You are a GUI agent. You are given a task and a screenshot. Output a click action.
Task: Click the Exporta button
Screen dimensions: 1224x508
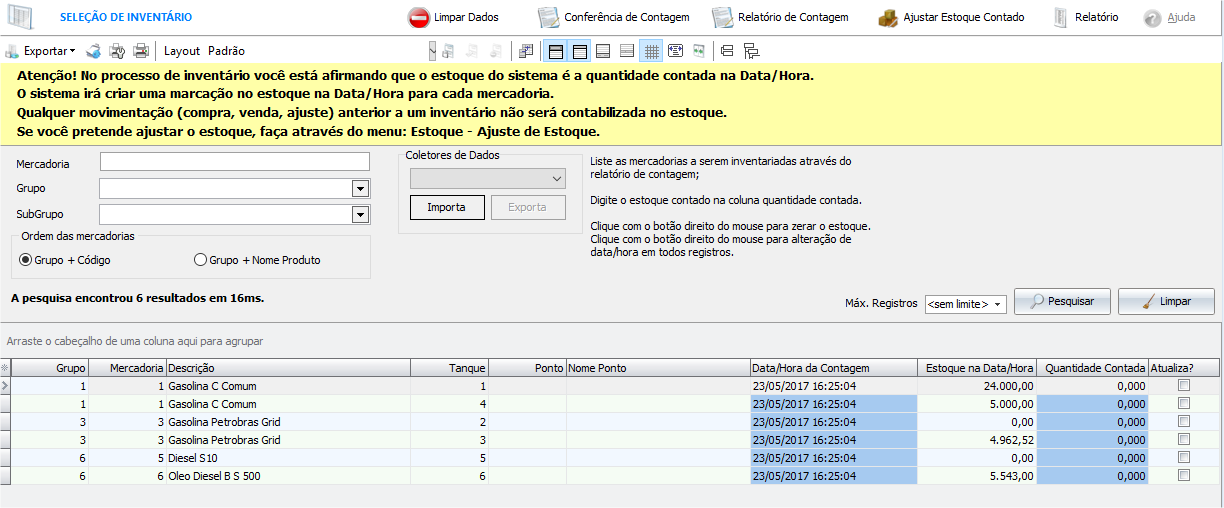(x=528, y=207)
